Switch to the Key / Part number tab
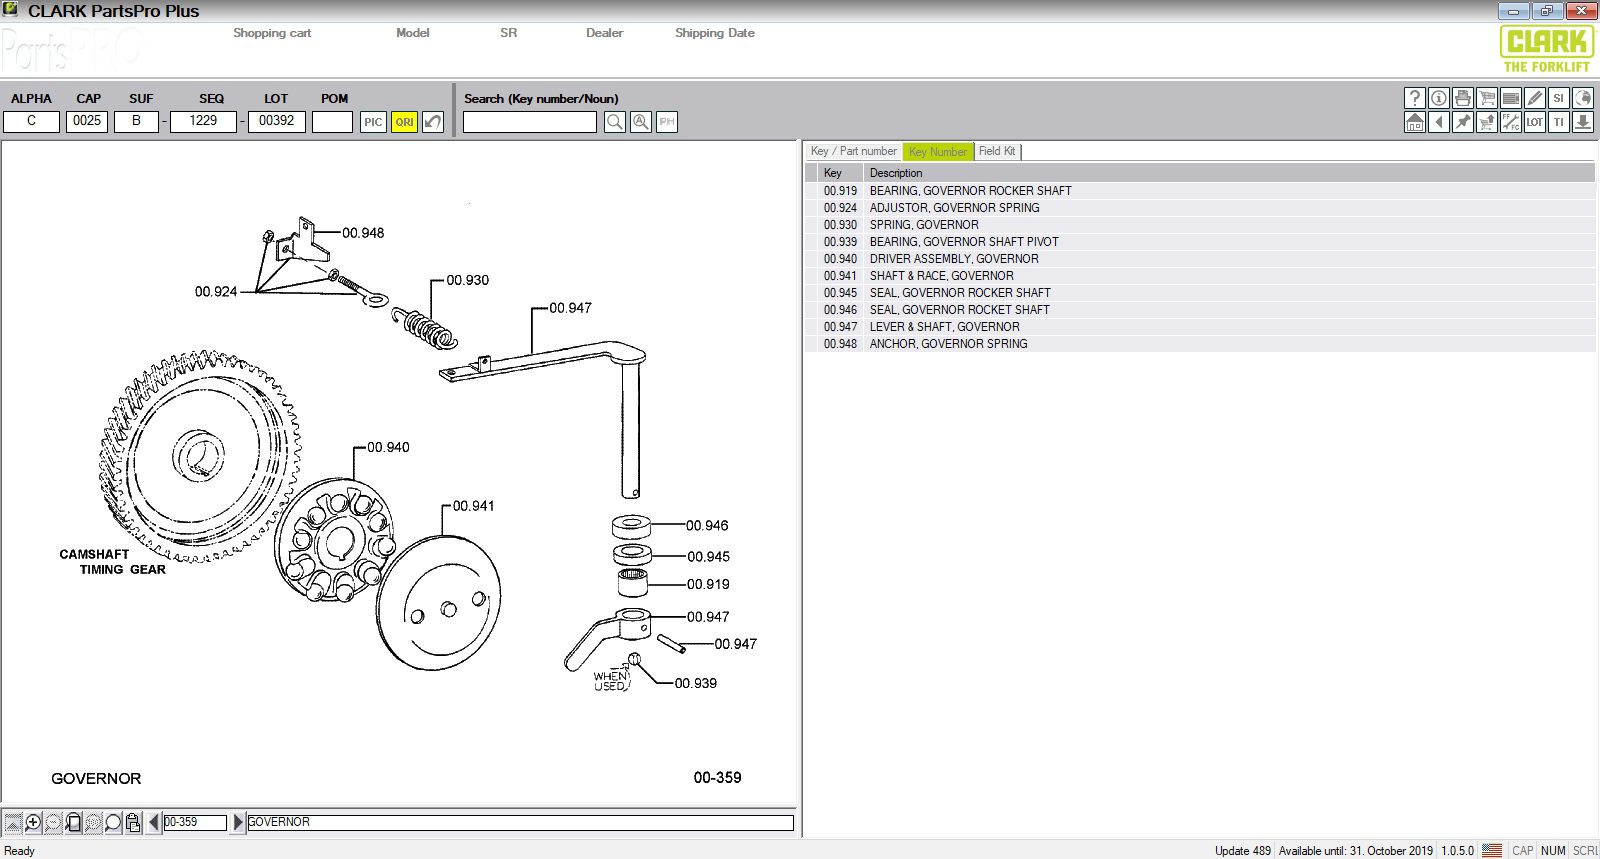This screenshot has width=1600, height=859. click(x=853, y=151)
